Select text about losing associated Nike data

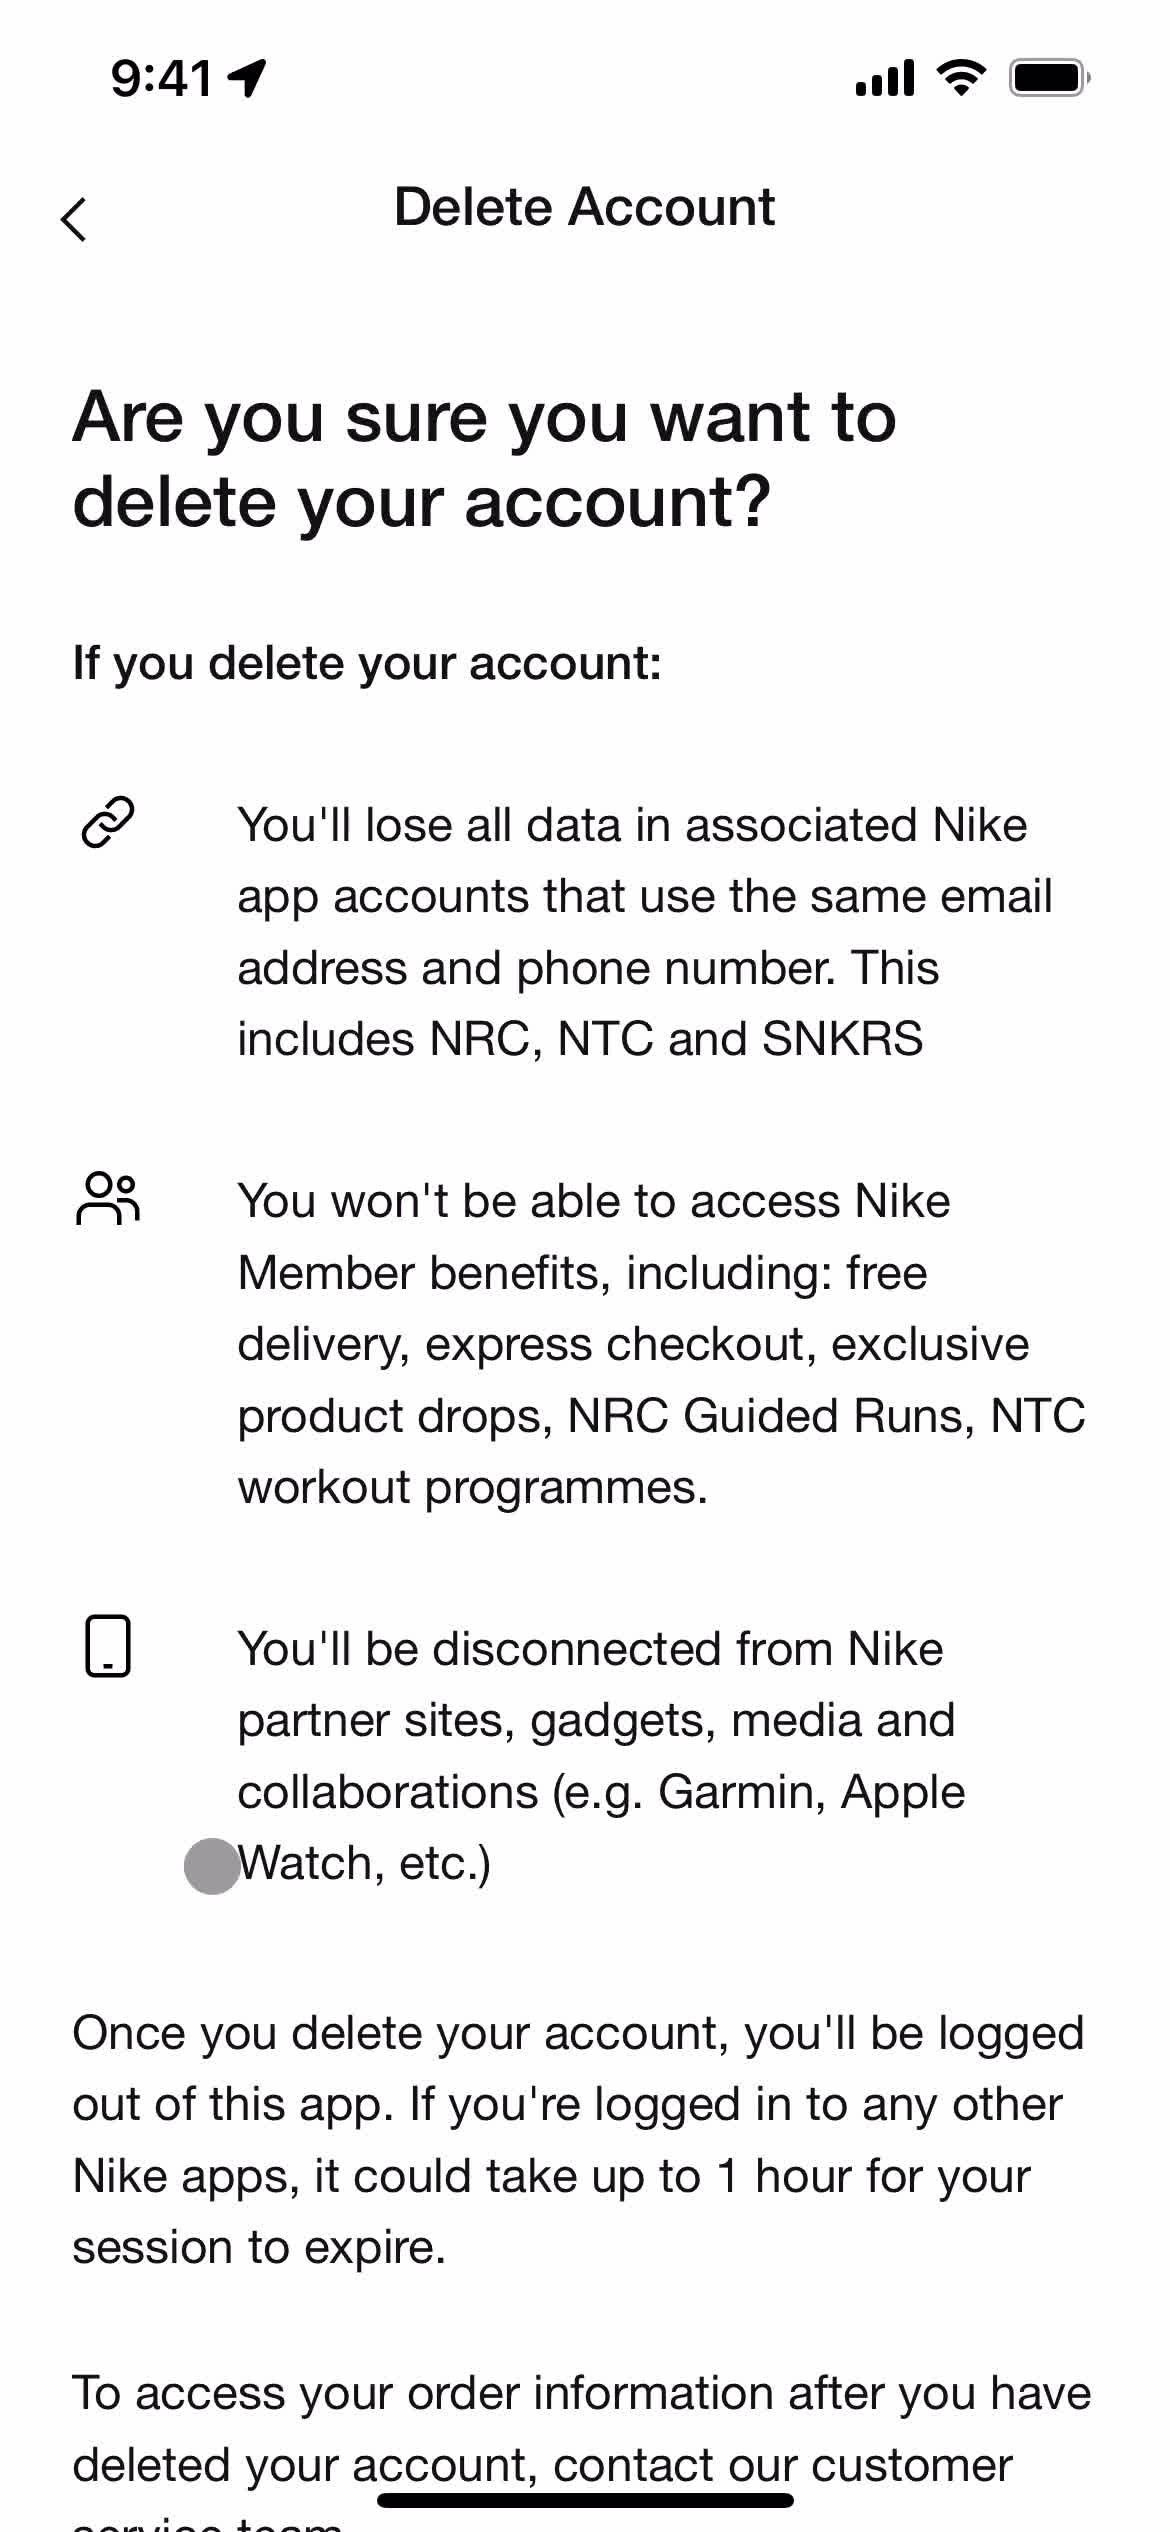tap(645, 931)
